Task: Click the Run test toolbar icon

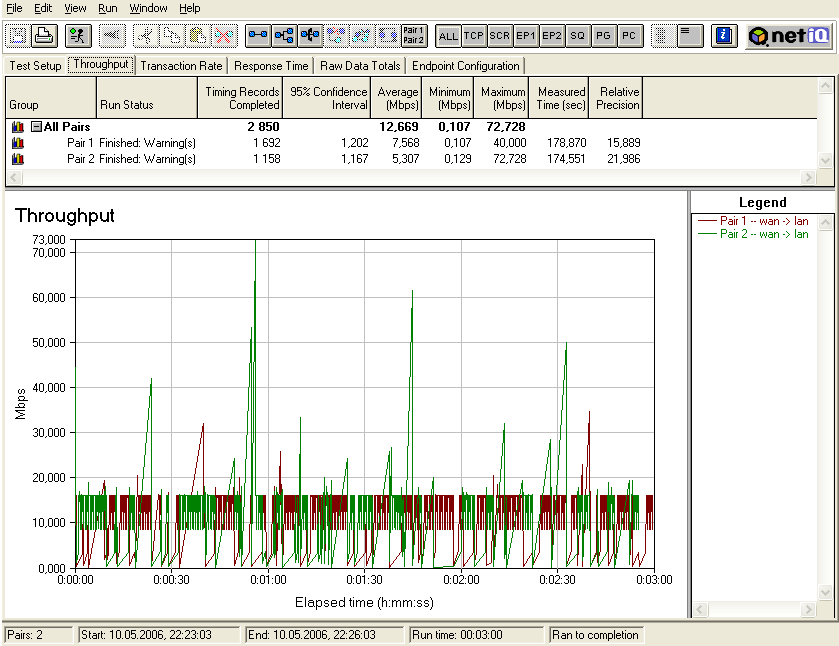Action: click(78, 36)
